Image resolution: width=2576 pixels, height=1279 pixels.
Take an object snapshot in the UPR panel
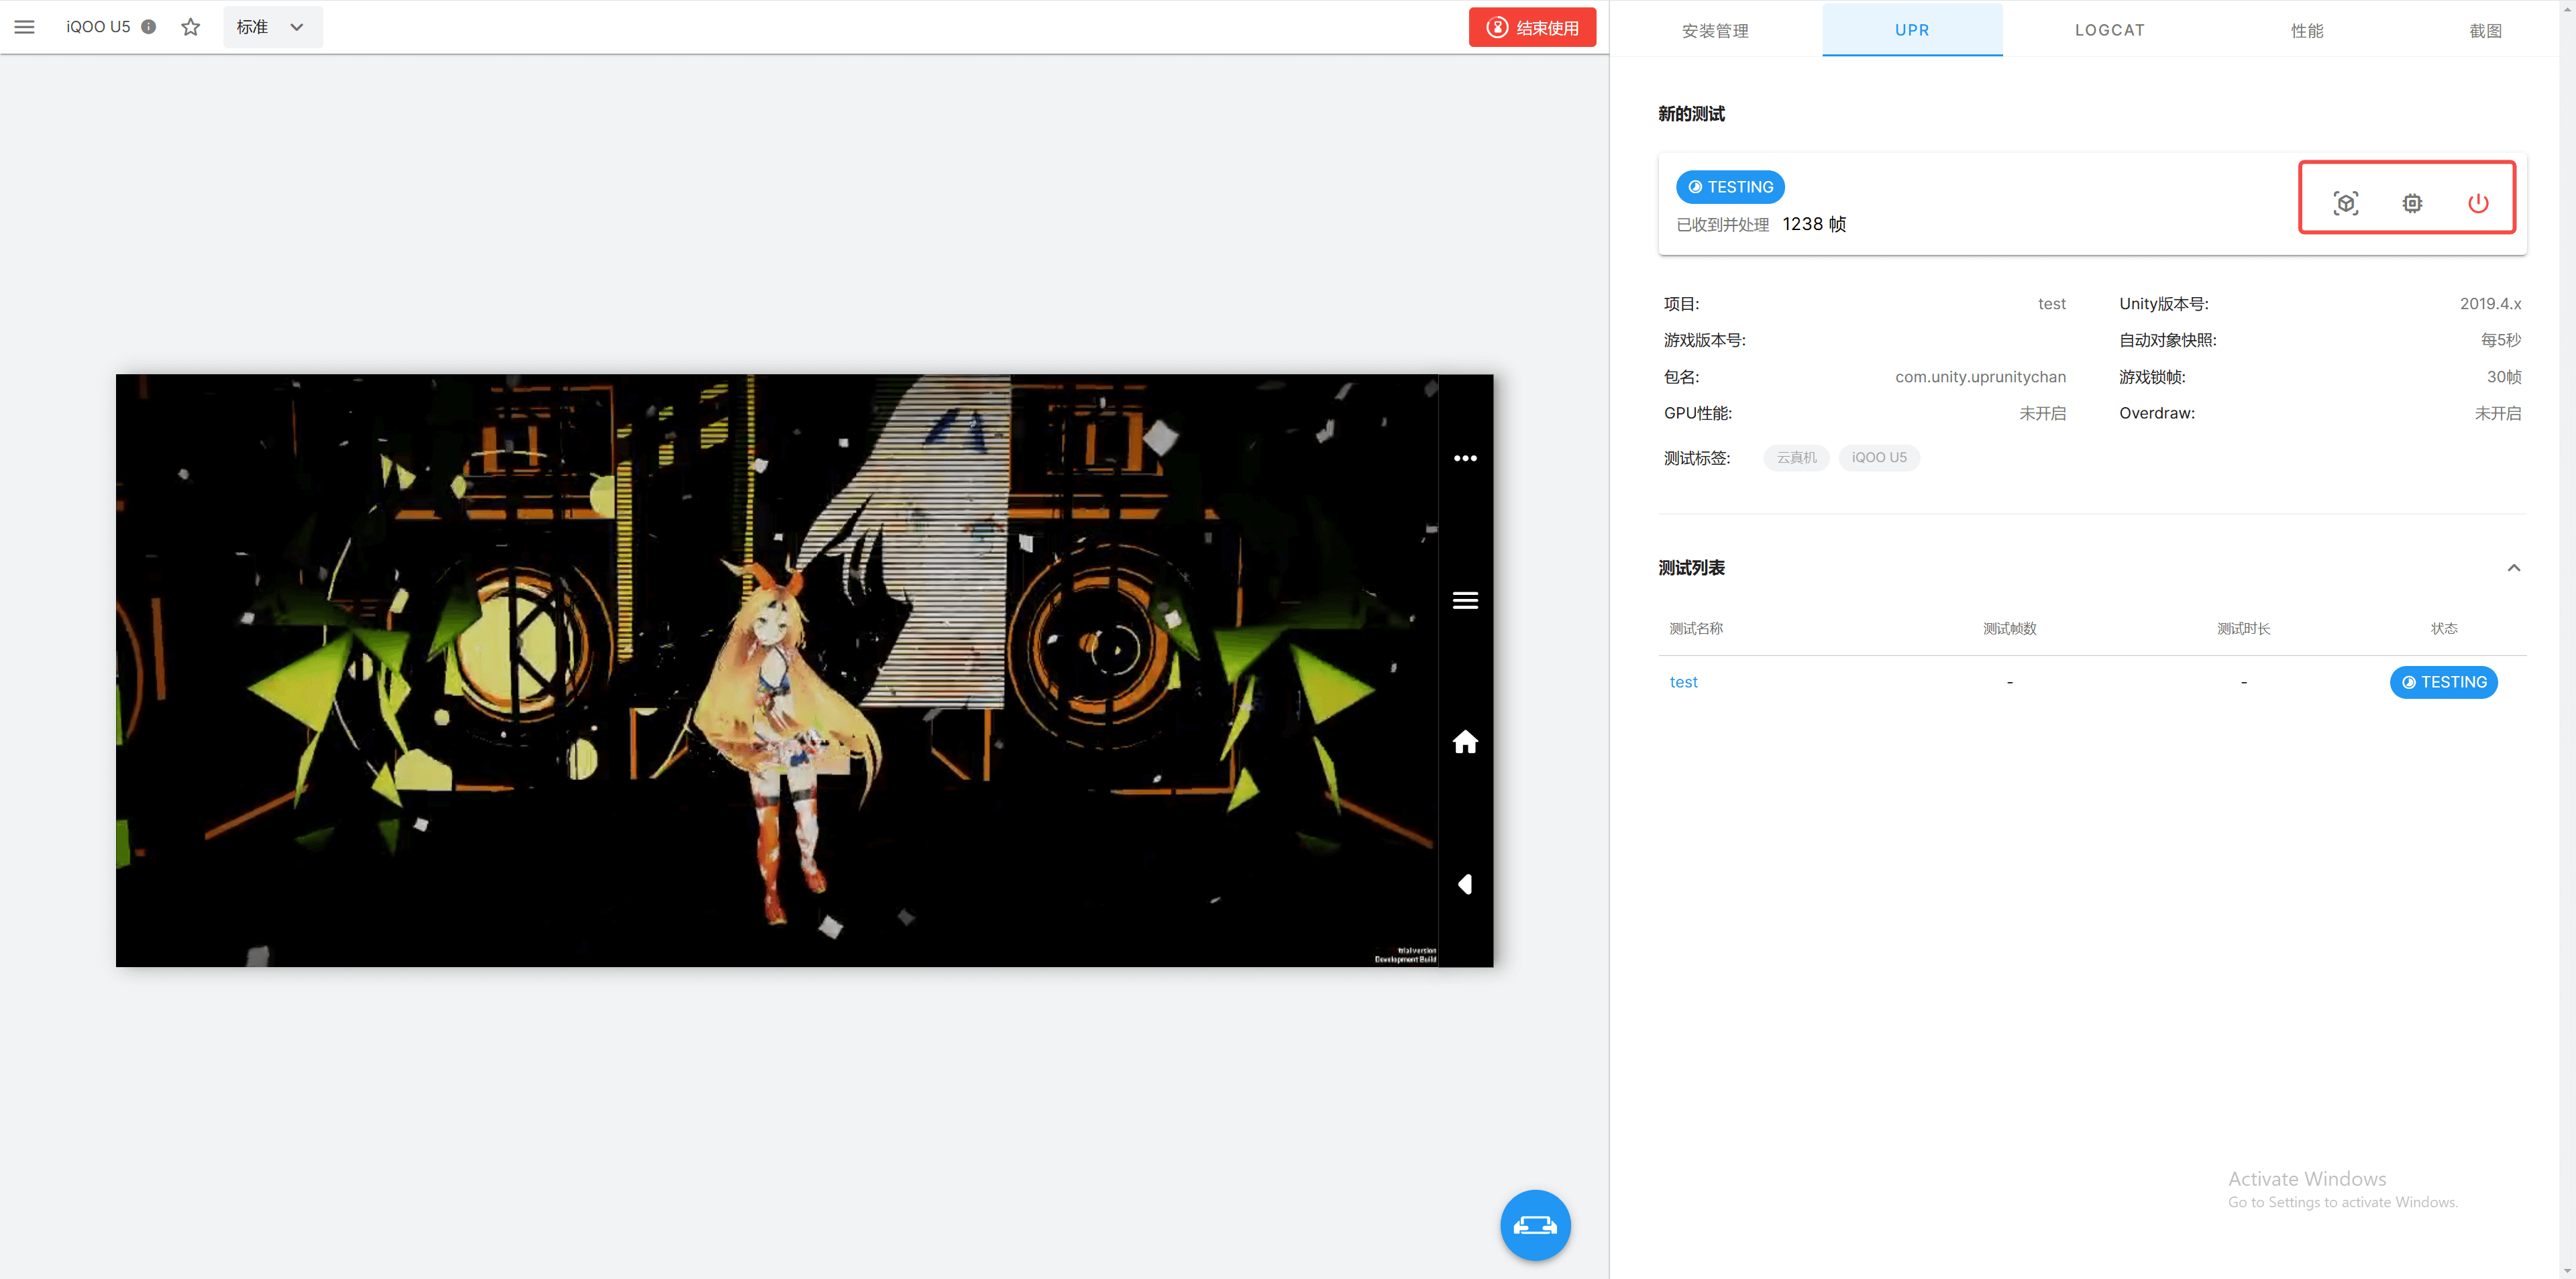pyautogui.click(x=2345, y=203)
